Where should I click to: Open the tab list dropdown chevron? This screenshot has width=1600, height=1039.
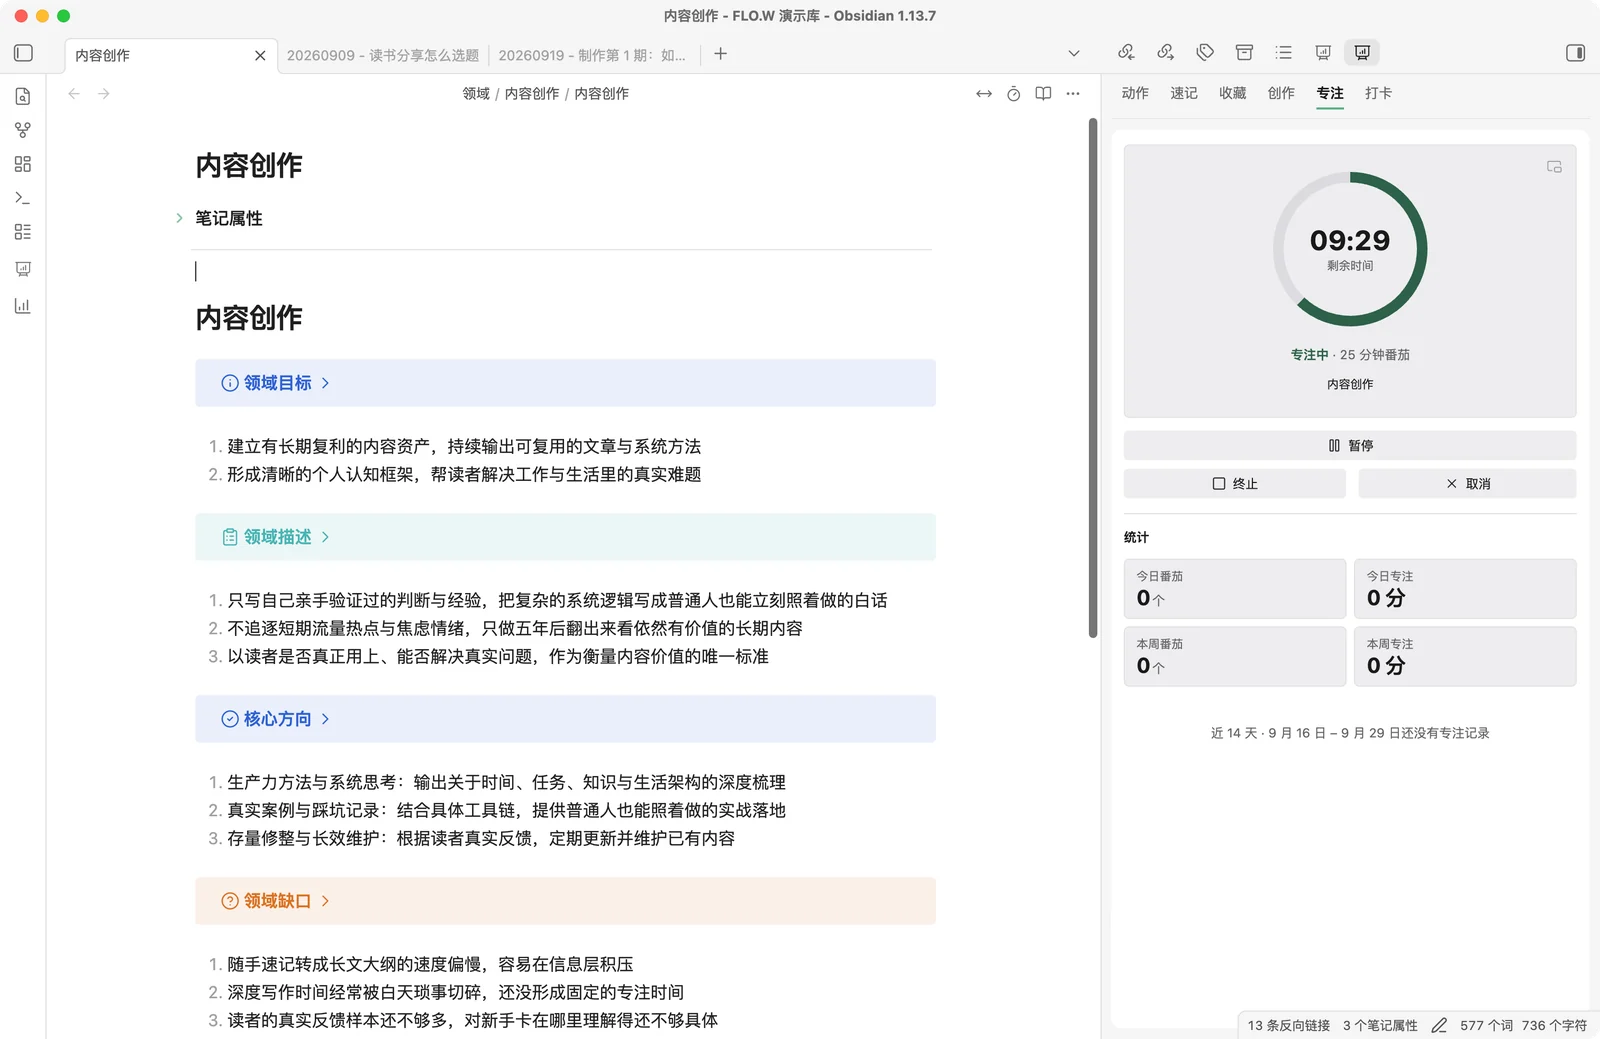click(x=1074, y=54)
